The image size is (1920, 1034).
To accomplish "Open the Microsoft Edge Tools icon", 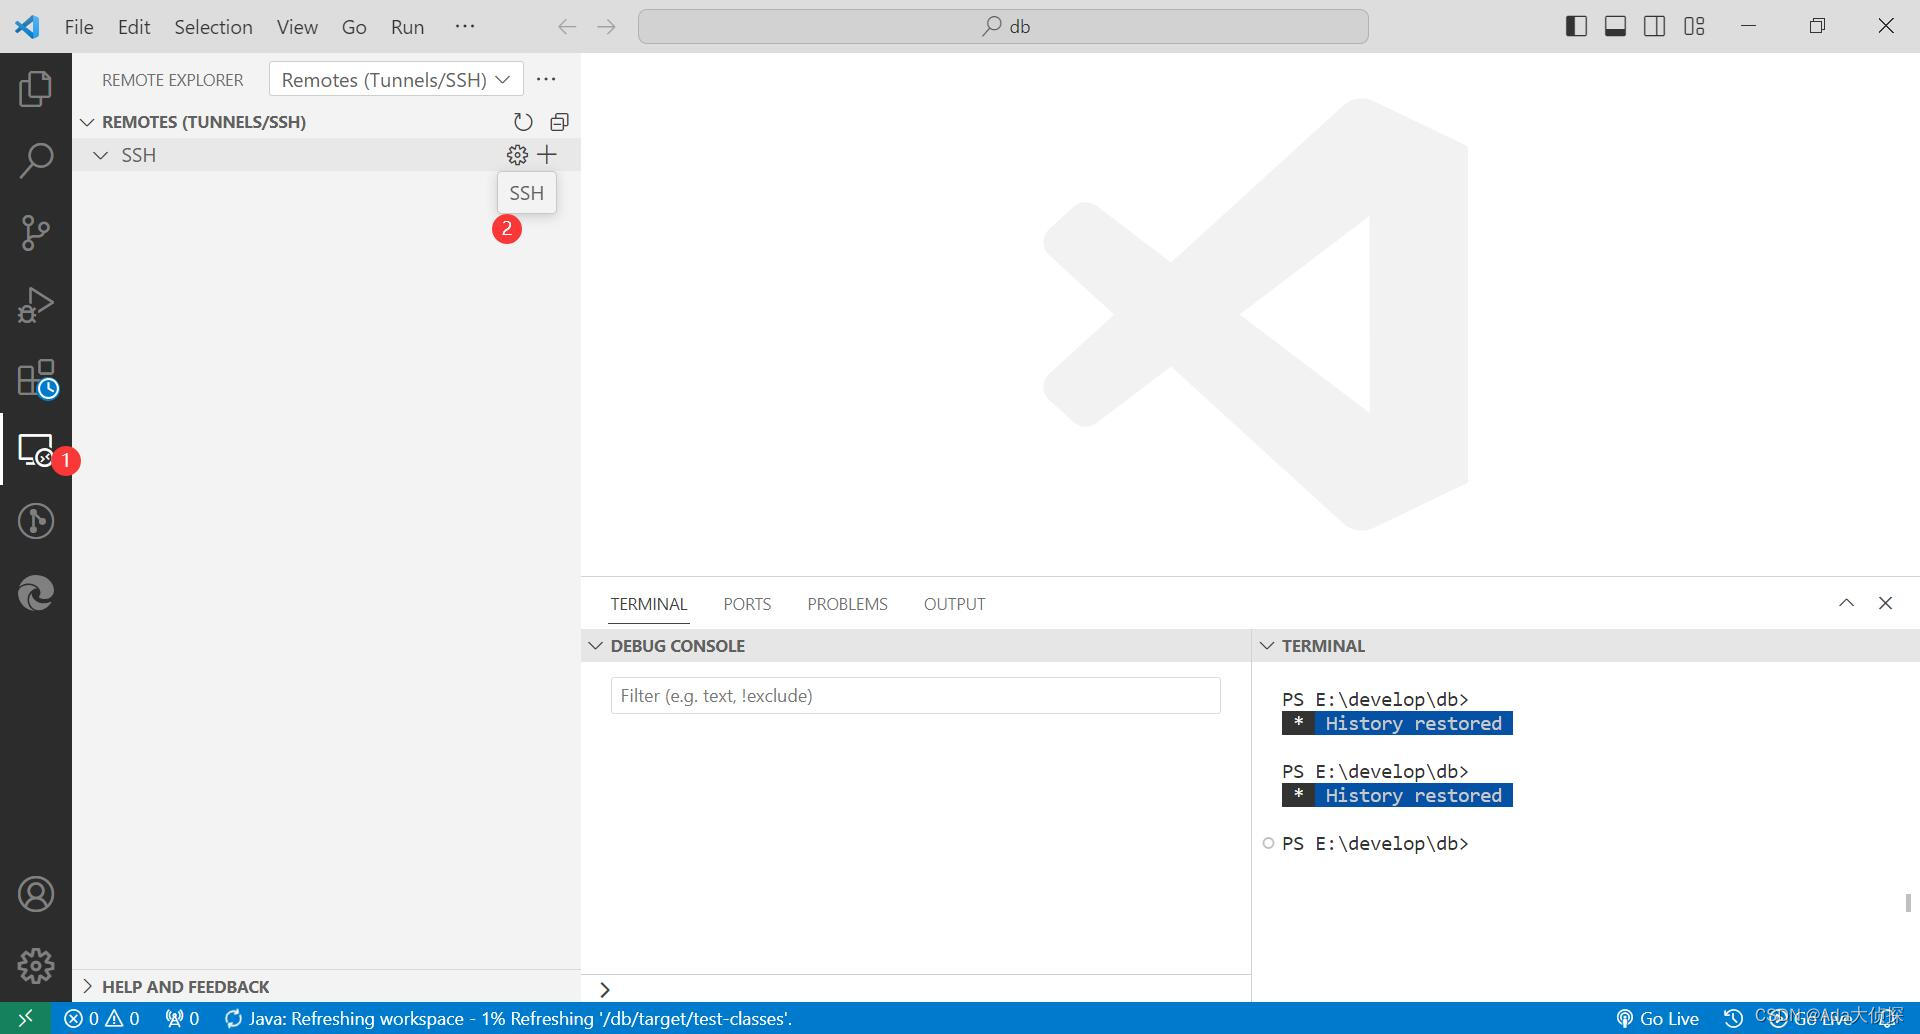I will 36,593.
